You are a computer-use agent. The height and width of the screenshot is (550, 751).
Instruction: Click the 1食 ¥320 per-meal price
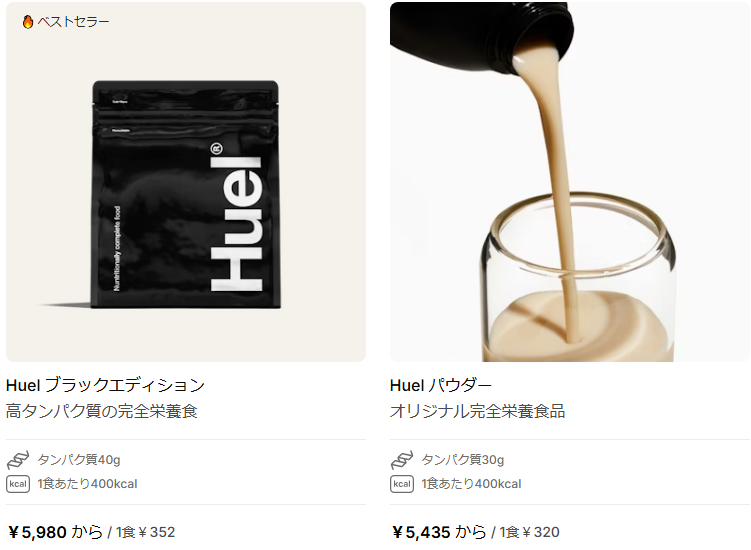click(529, 532)
